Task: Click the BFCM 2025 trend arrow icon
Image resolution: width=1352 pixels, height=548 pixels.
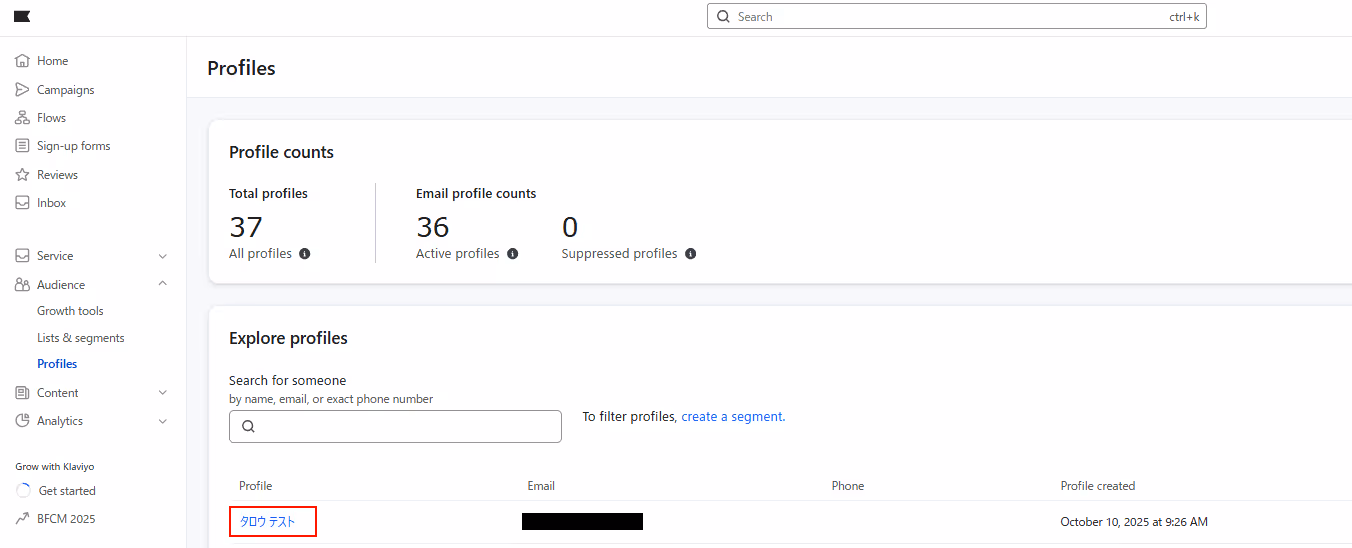Action: (24, 519)
